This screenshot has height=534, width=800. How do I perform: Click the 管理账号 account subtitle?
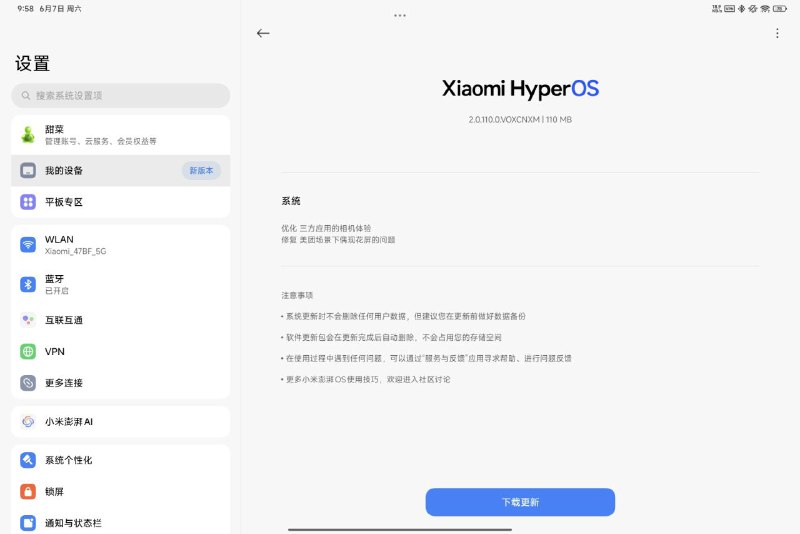pyautogui.click(x=101, y=141)
